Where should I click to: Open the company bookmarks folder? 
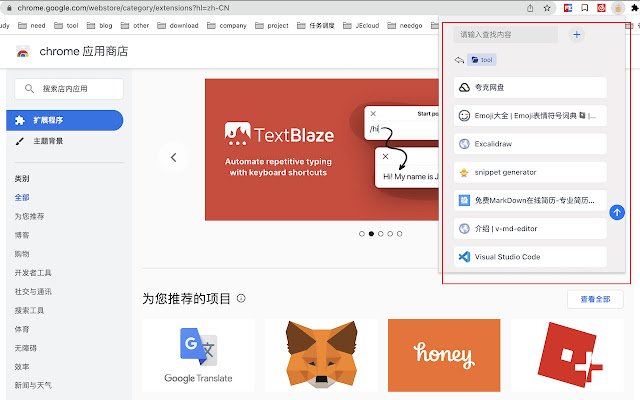(x=227, y=25)
